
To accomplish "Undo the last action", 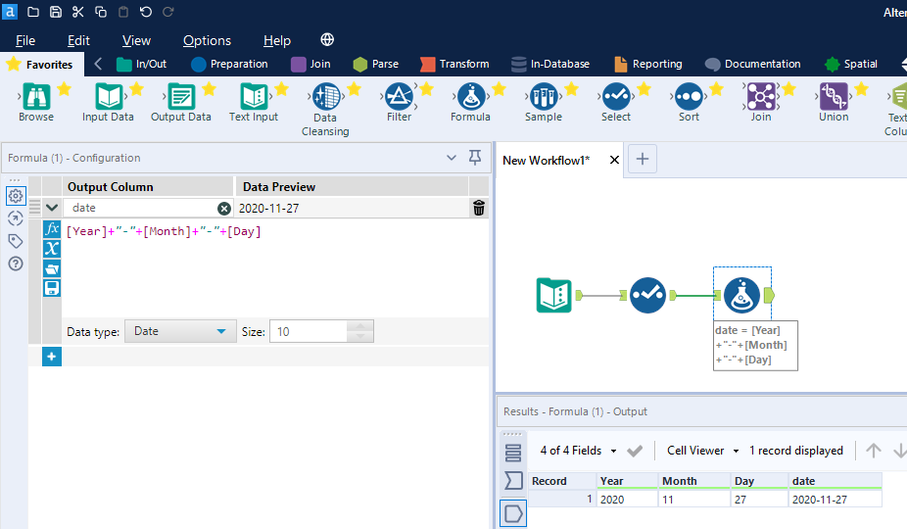I will click(x=146, y=12).
